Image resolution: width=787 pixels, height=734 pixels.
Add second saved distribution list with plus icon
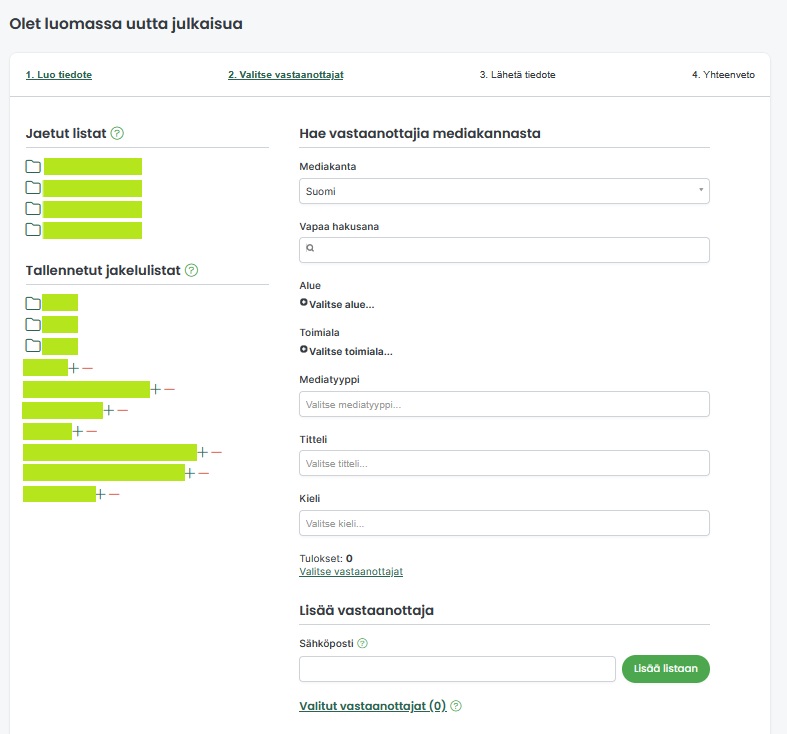tap(156, 389)
